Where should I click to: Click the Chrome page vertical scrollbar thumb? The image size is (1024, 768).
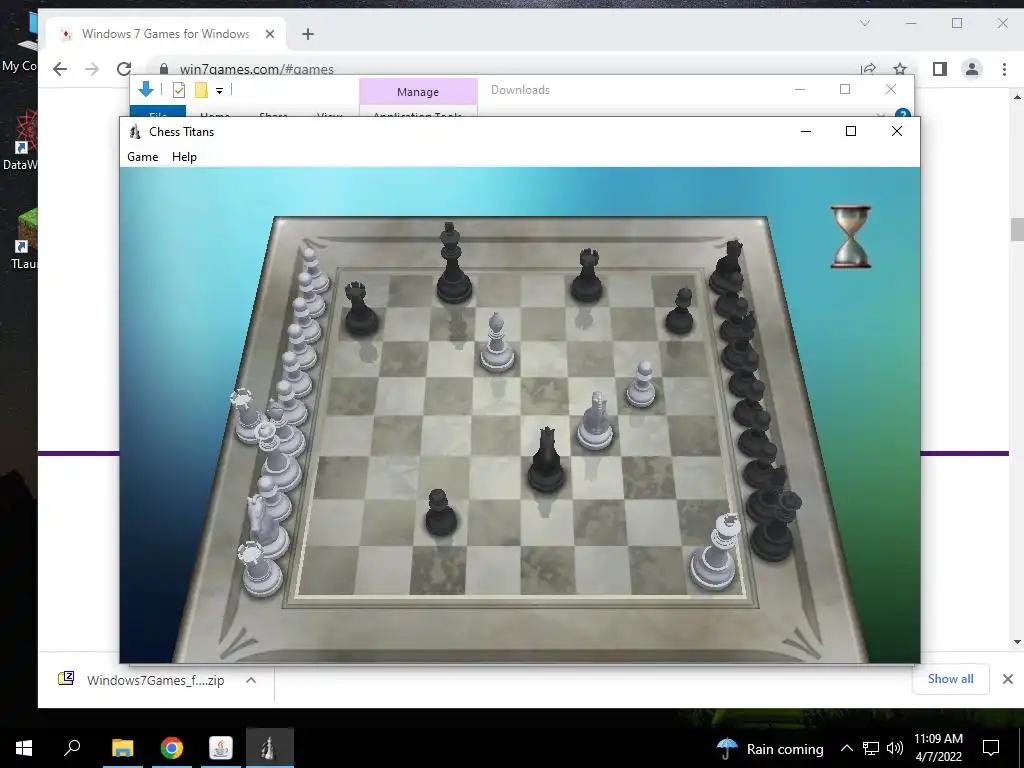[x=1017, y=229]
